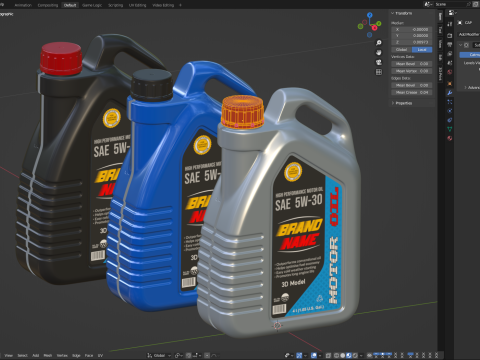Viewport: 480px width, 360px height.
Task: Open the View Layer properties tab icon
Action: pos(450,53)
